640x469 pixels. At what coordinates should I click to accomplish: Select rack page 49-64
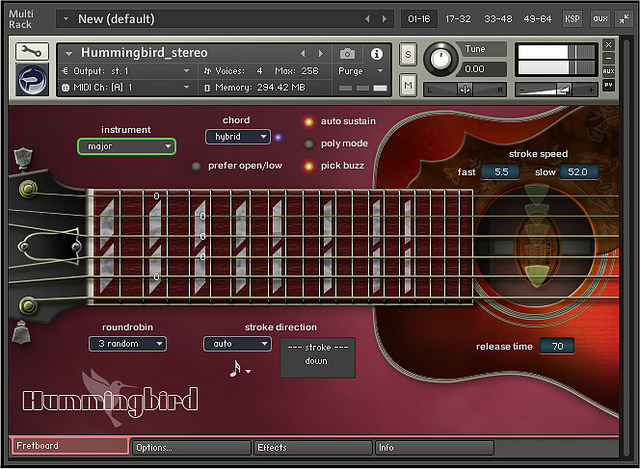537,19
